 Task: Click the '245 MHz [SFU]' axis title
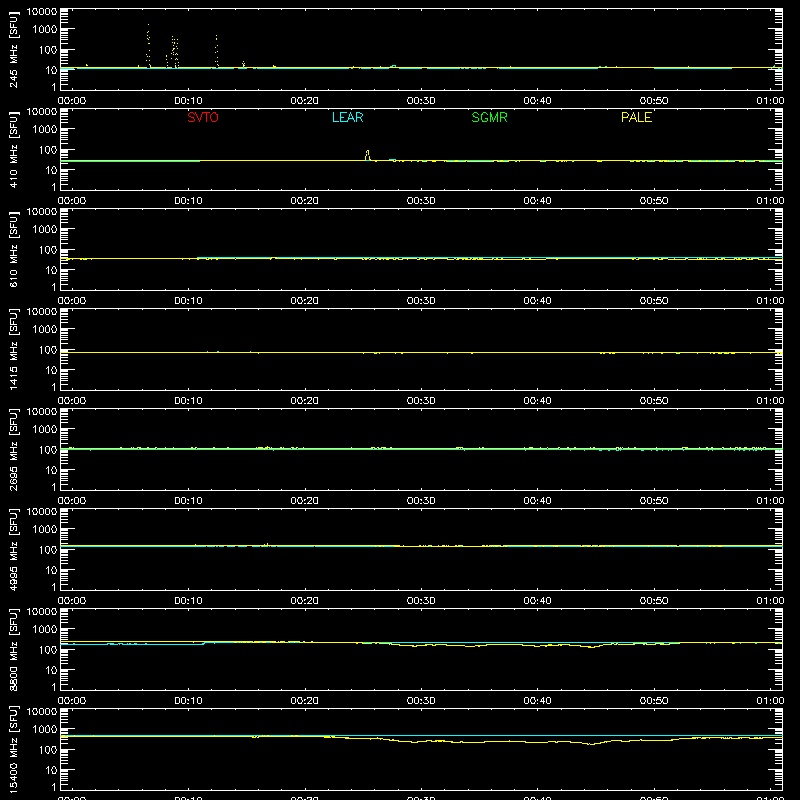[x=13, y=49]
